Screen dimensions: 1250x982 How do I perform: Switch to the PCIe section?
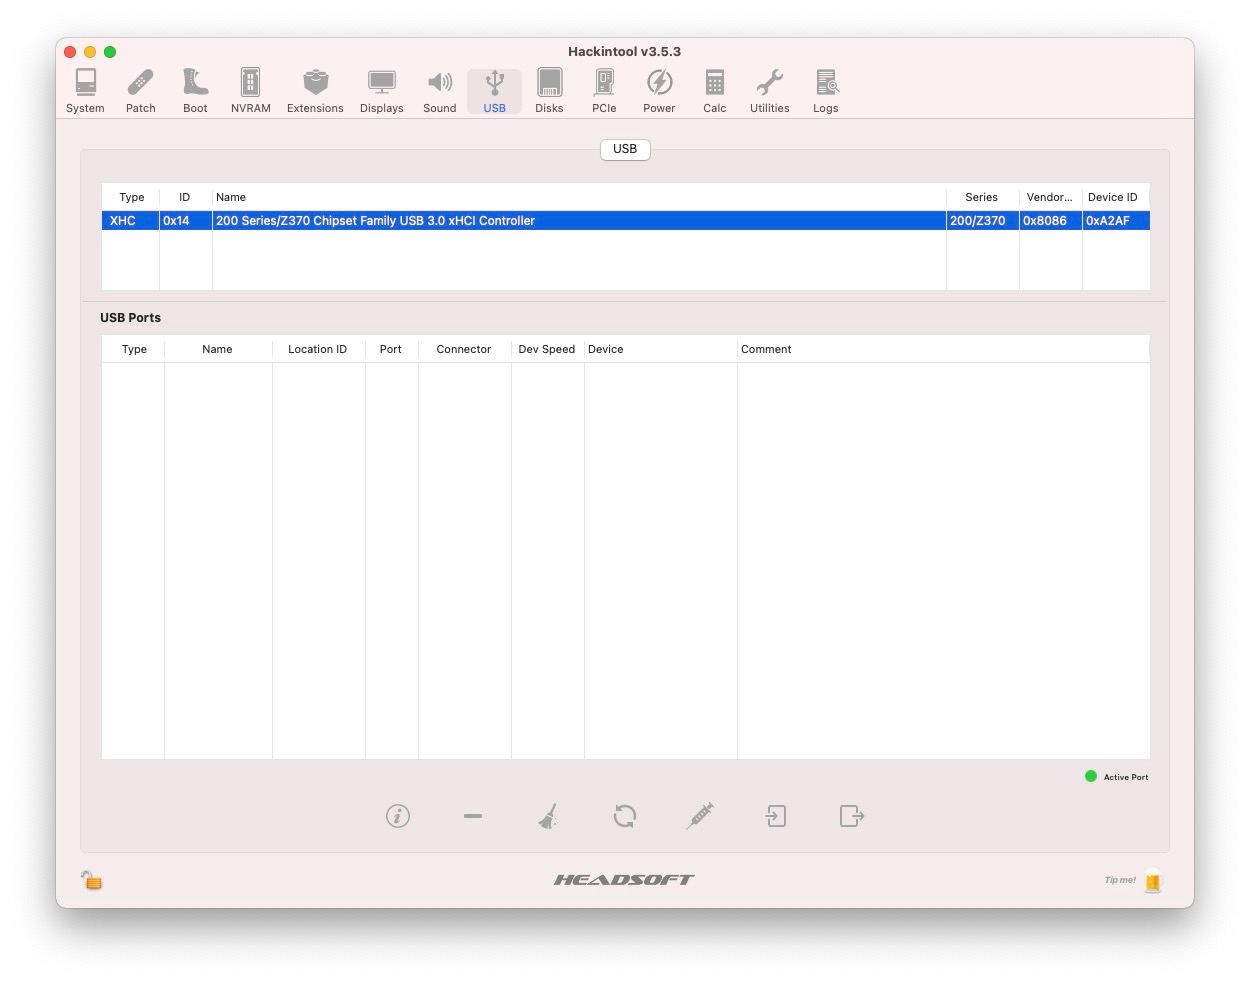[x=604, y=91]
